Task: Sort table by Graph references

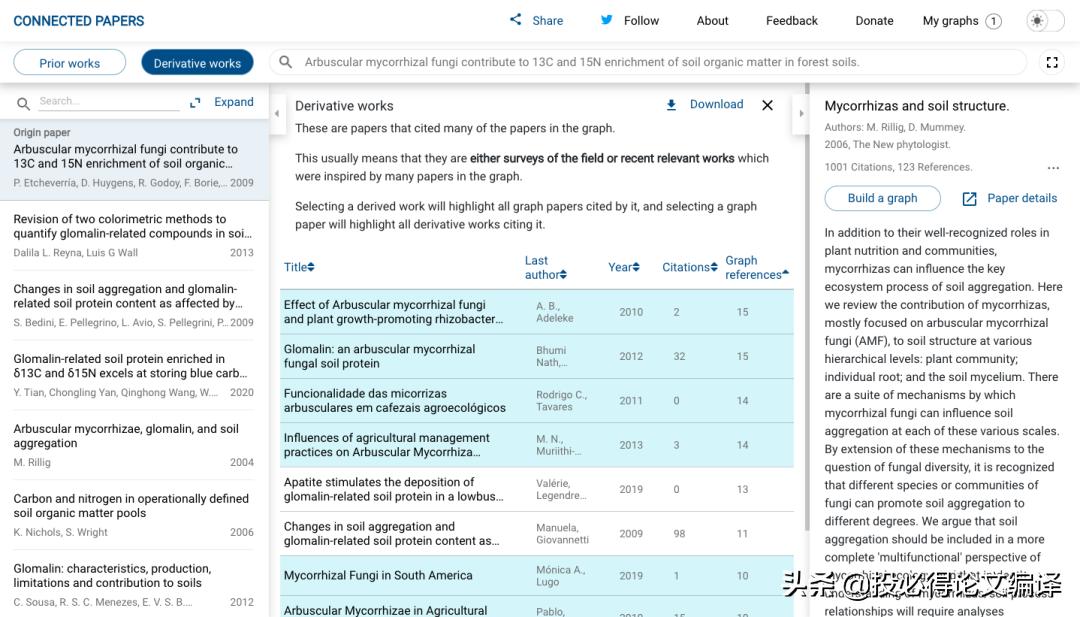Action: point(757,267)
